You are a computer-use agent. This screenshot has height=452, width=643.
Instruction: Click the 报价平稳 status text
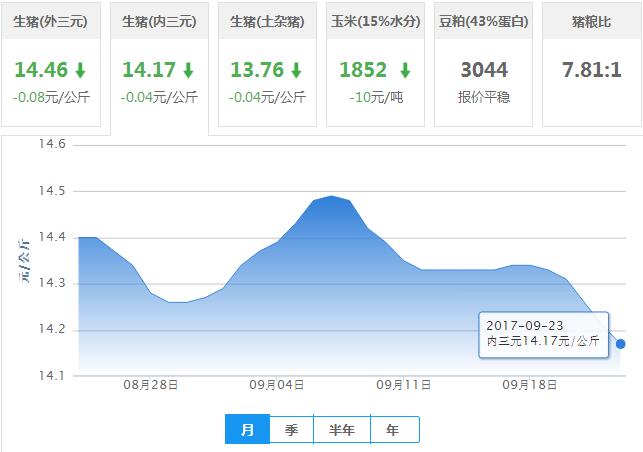coord(484,97)
